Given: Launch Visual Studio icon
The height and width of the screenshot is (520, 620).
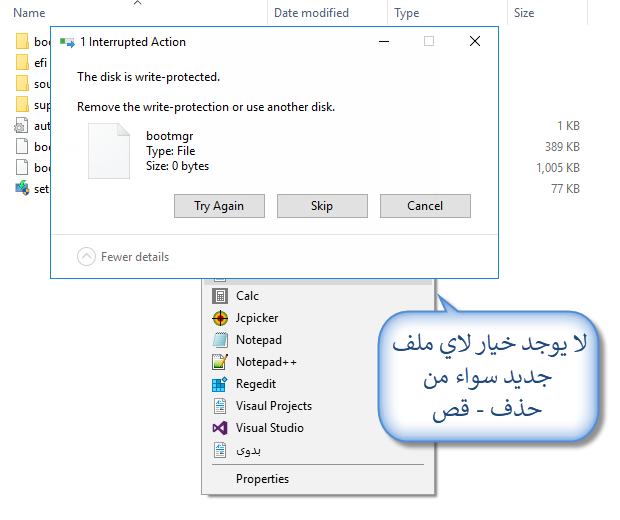Looking at the screenshot, I should [x=220, y=428].
